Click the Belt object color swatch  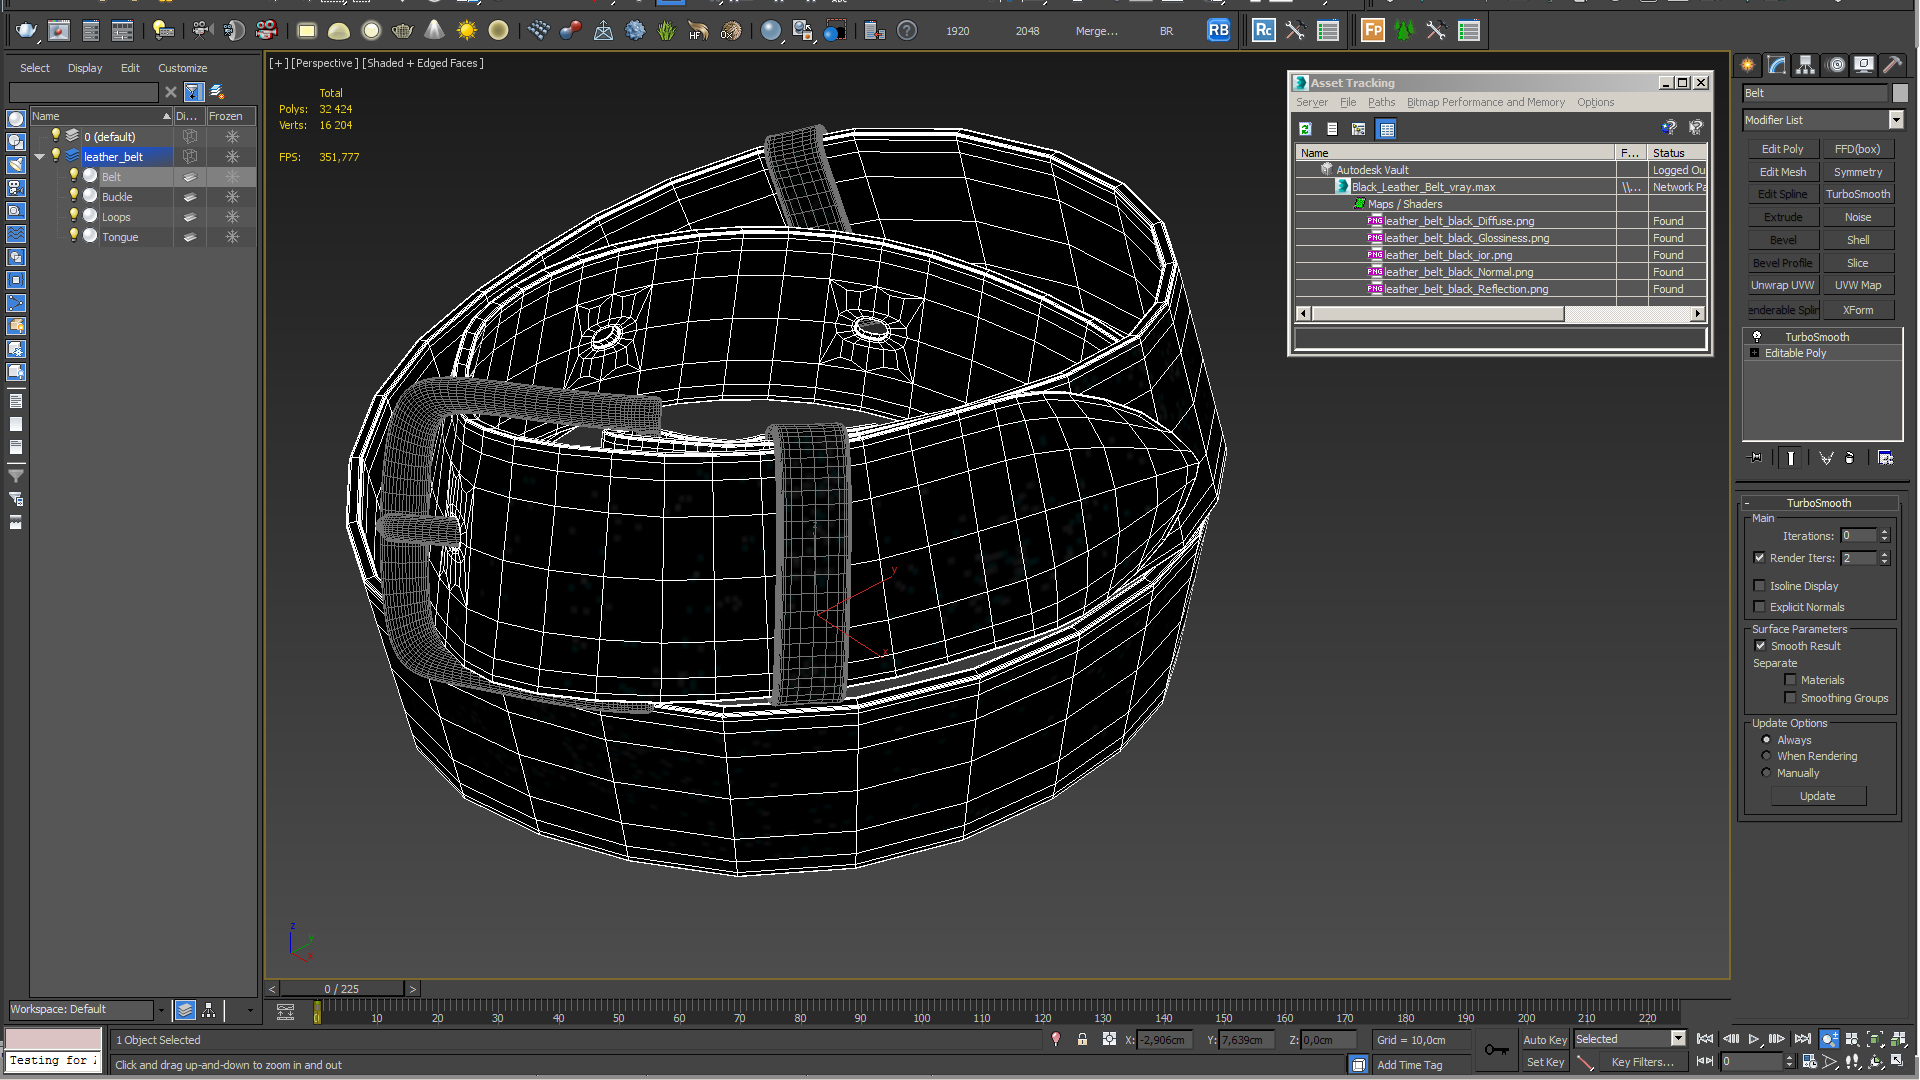1900,93
